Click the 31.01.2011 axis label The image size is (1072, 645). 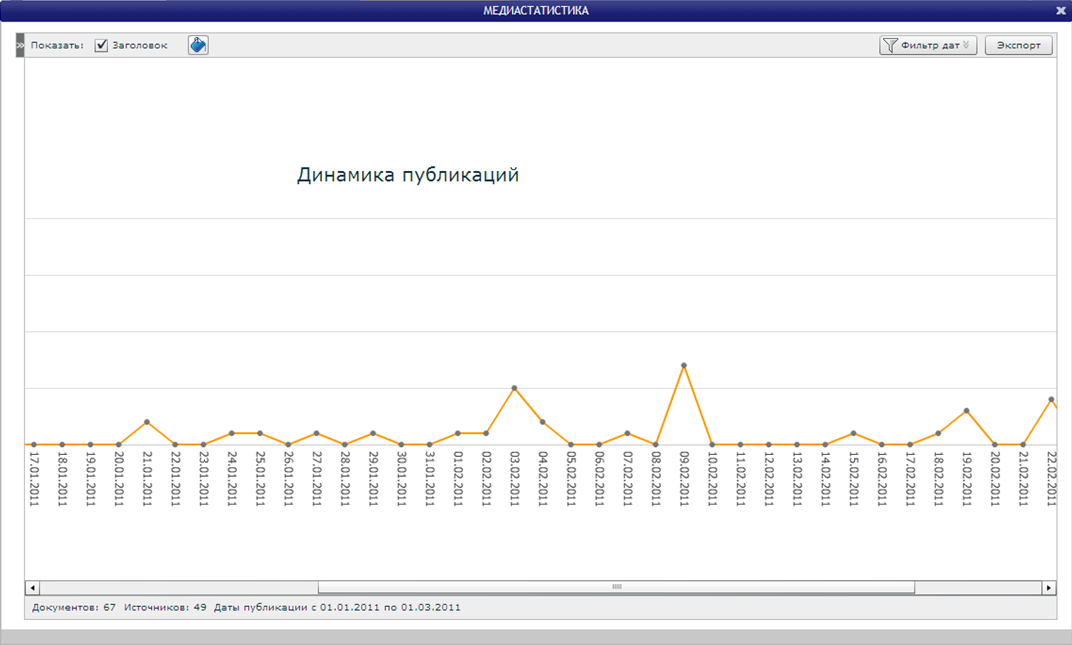tap(429, 479)
